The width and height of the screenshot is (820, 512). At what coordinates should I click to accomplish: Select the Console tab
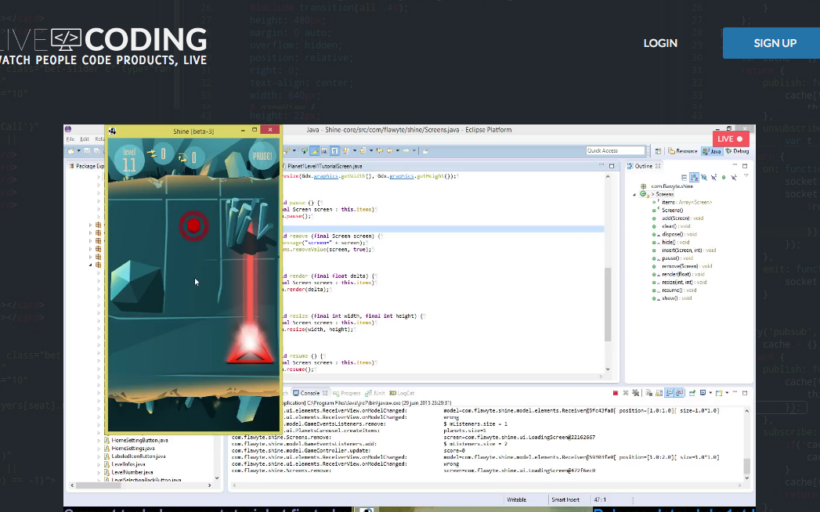(312, 394)
